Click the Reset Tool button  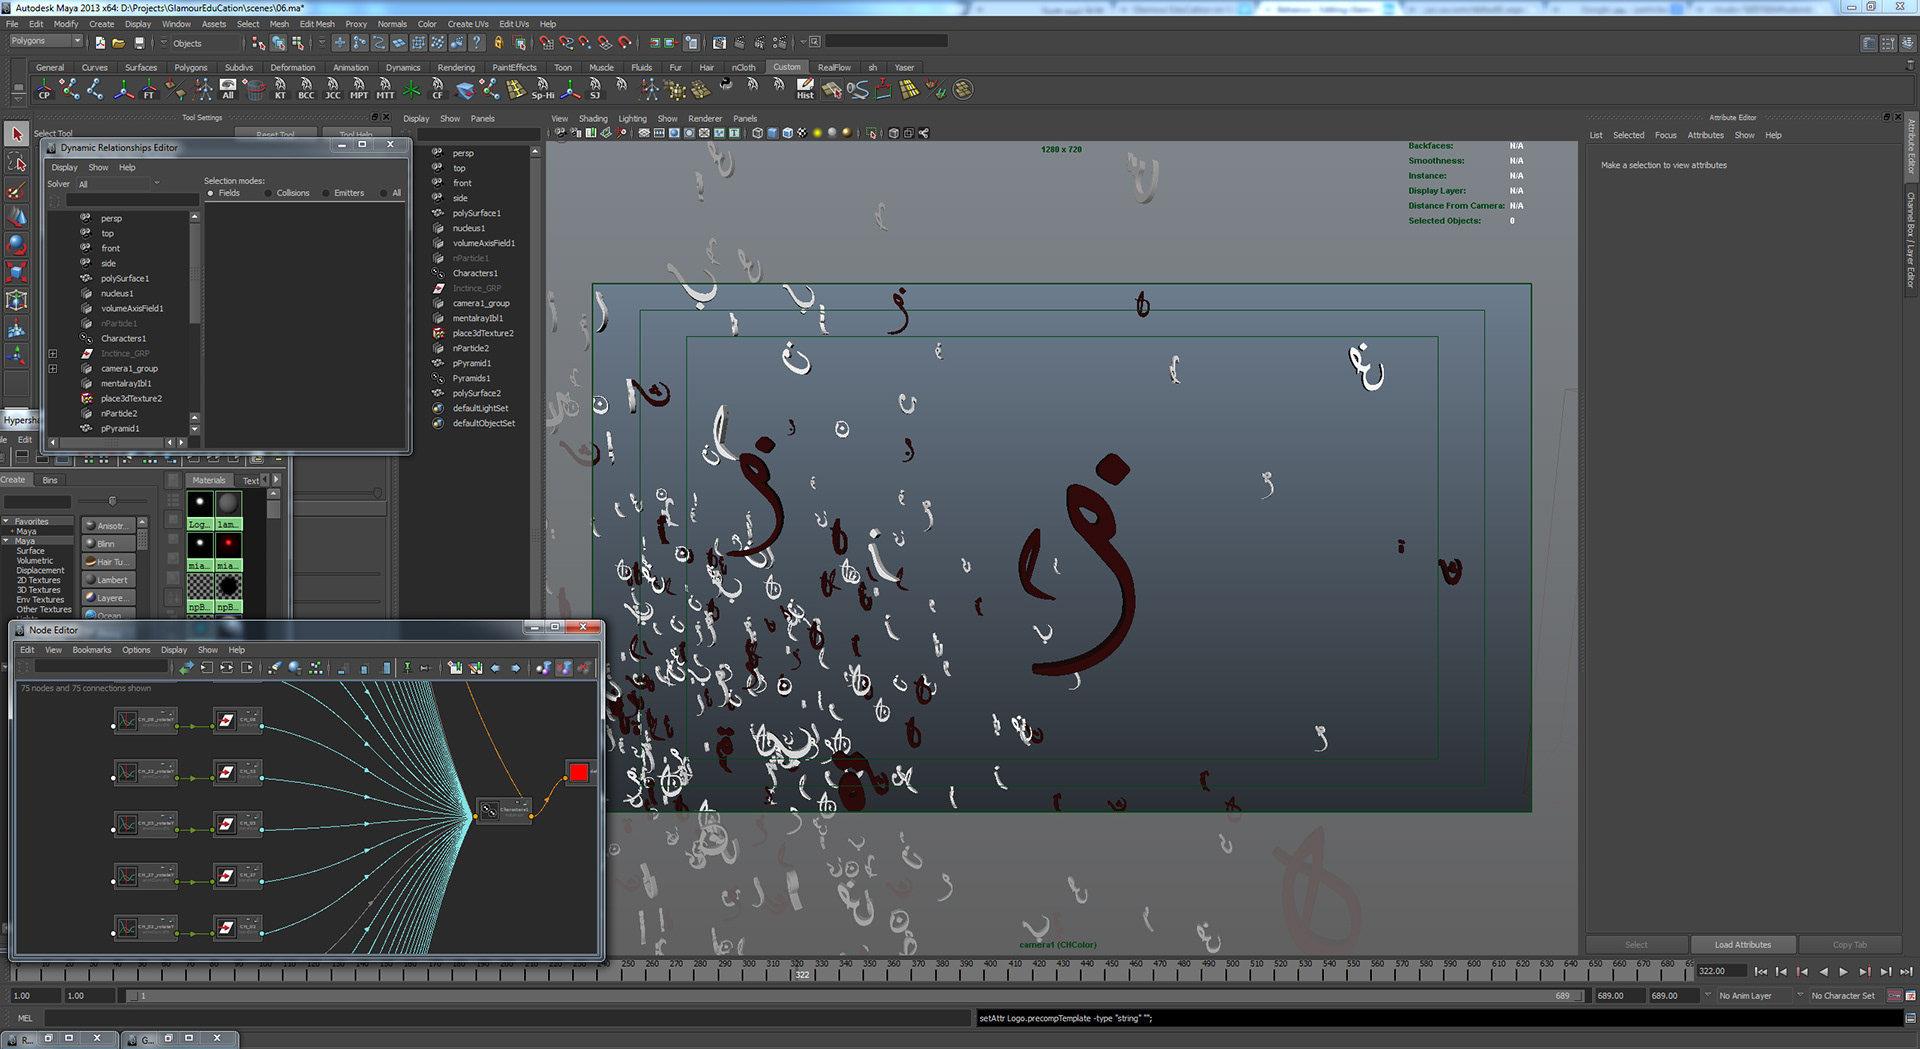pos(276,133)
